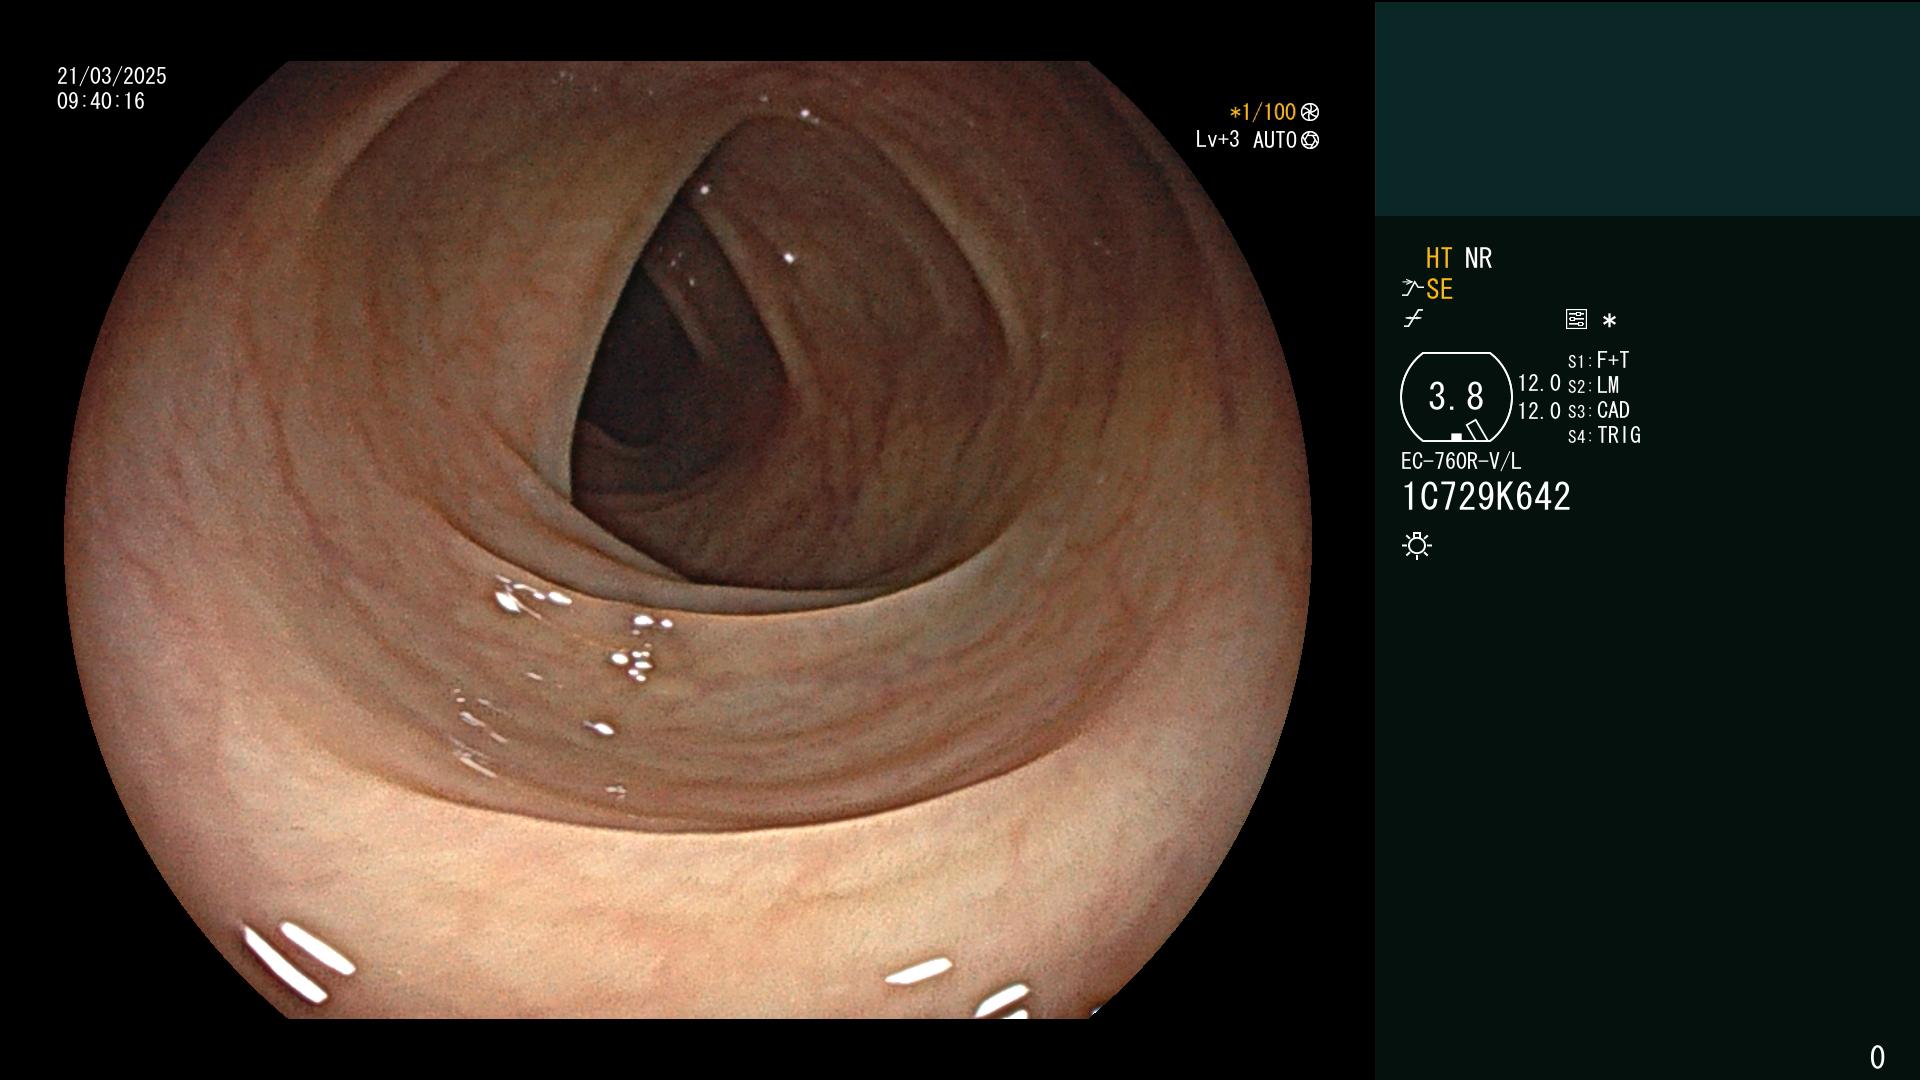1920x1080 pixels.
Task: Click the upper 12.0 value
Action: [1539, 383]
